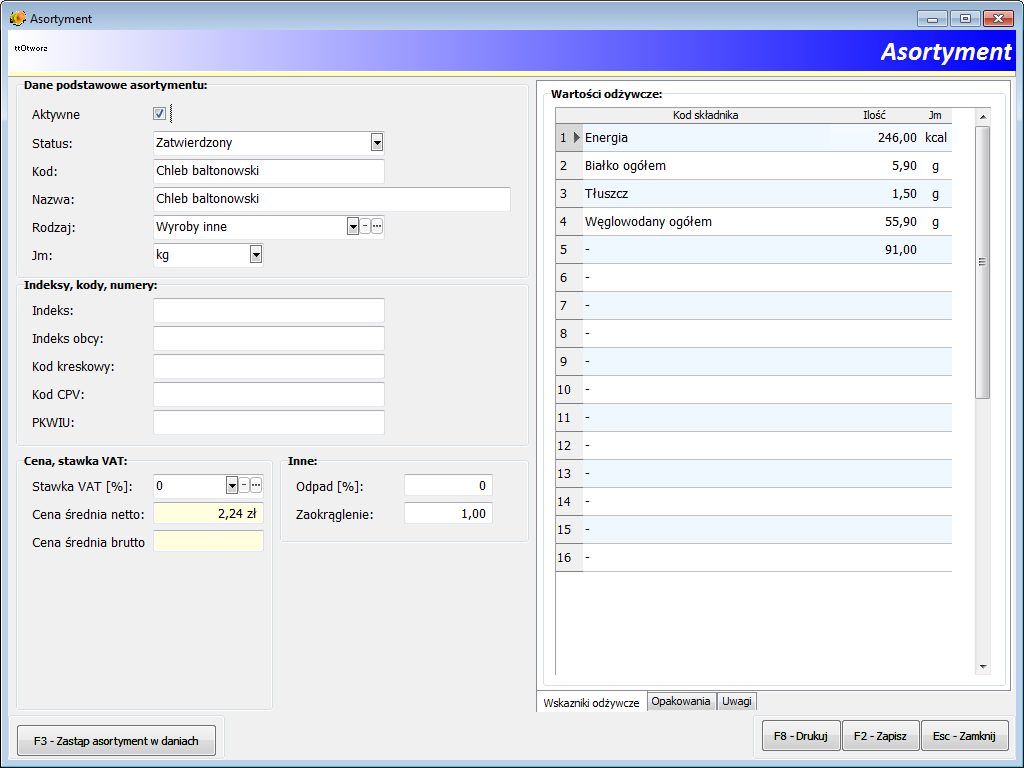Toggle the Aktywne checkbox
This screenshot has width=1024, height=768.
coord(159,114)
